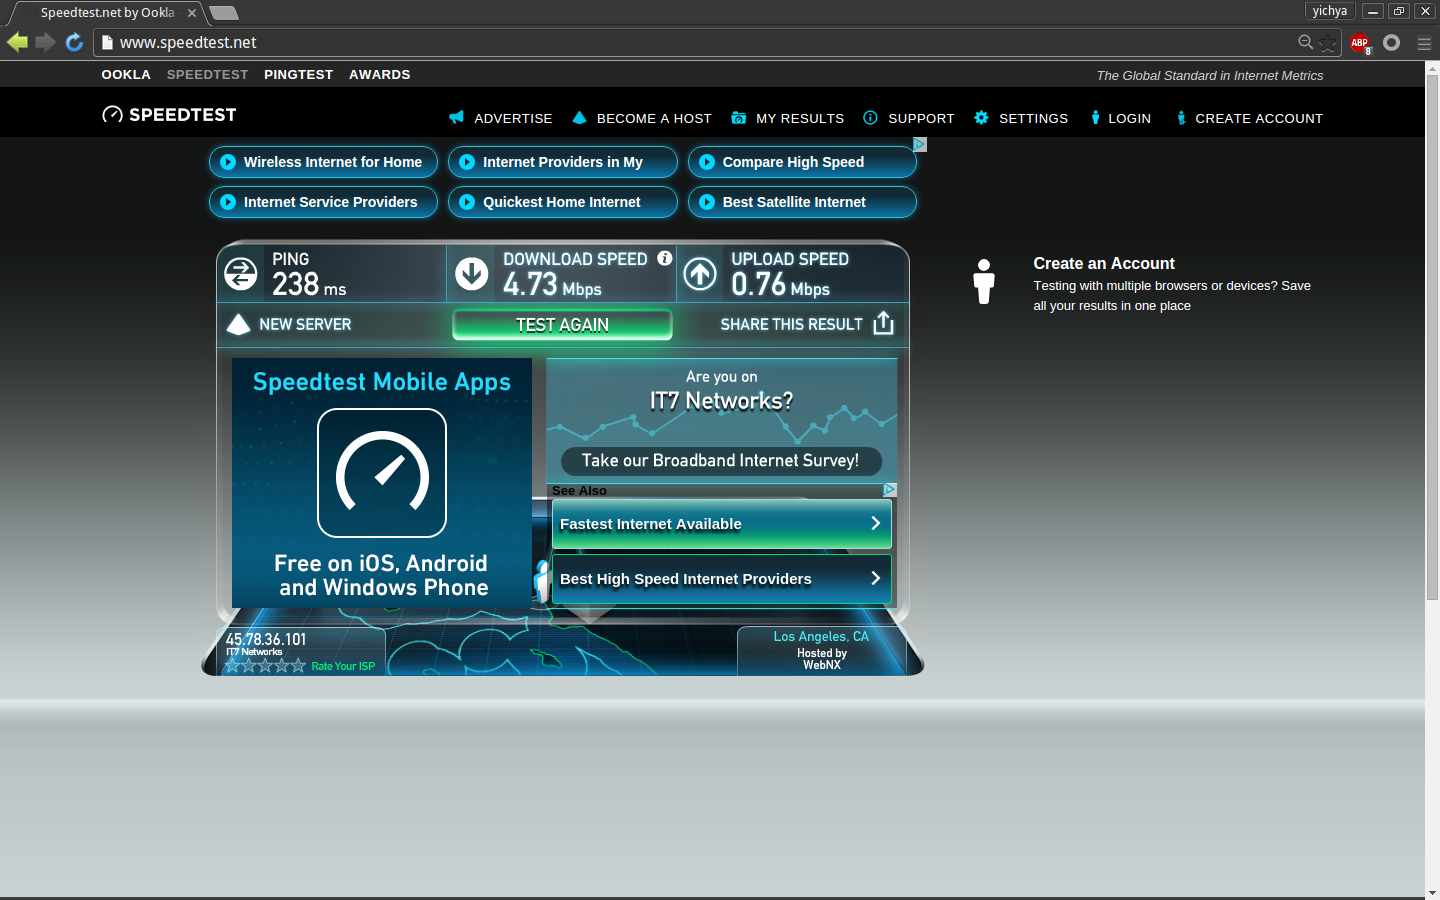The height and width of the screenshot is (900, 1440).
Task: Reload the page with refresh icon
Action: pos(74,42)
